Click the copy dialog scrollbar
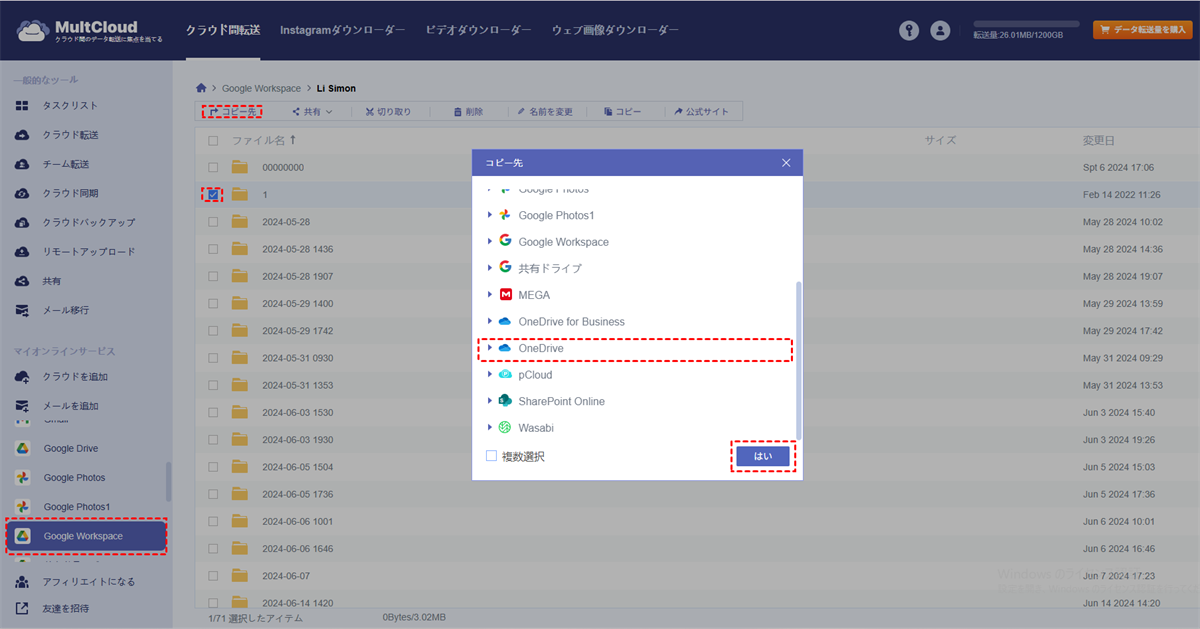This screenshot has height=629, width=1200. [797, 360]
